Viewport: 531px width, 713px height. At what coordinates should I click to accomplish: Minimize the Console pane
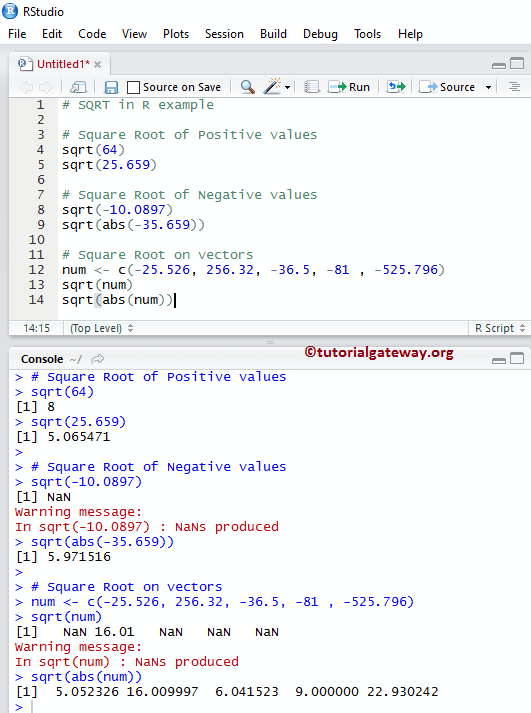coord(499,361)
